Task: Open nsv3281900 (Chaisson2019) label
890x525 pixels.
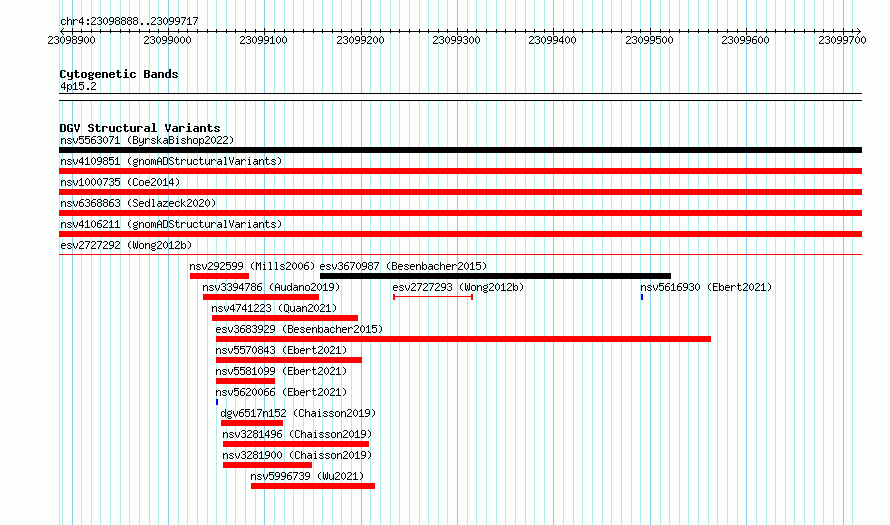Action: 297,455
